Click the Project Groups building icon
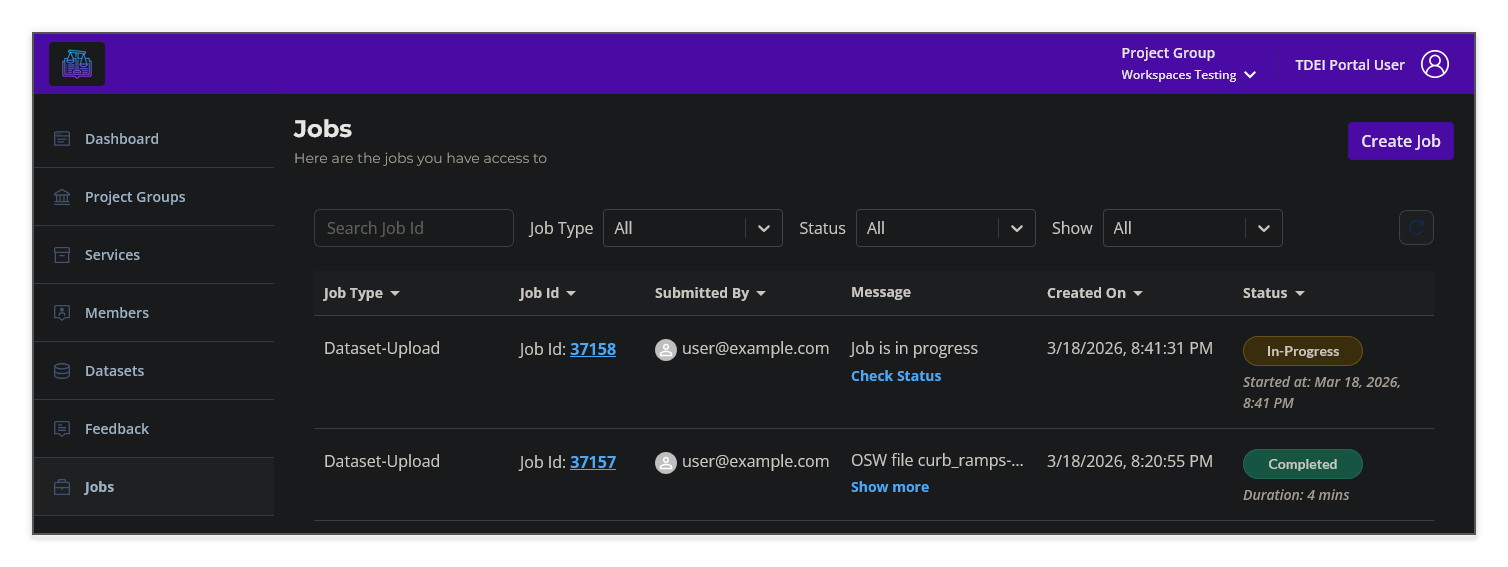This screenshot has height=567, width=1508. (62, 197)
